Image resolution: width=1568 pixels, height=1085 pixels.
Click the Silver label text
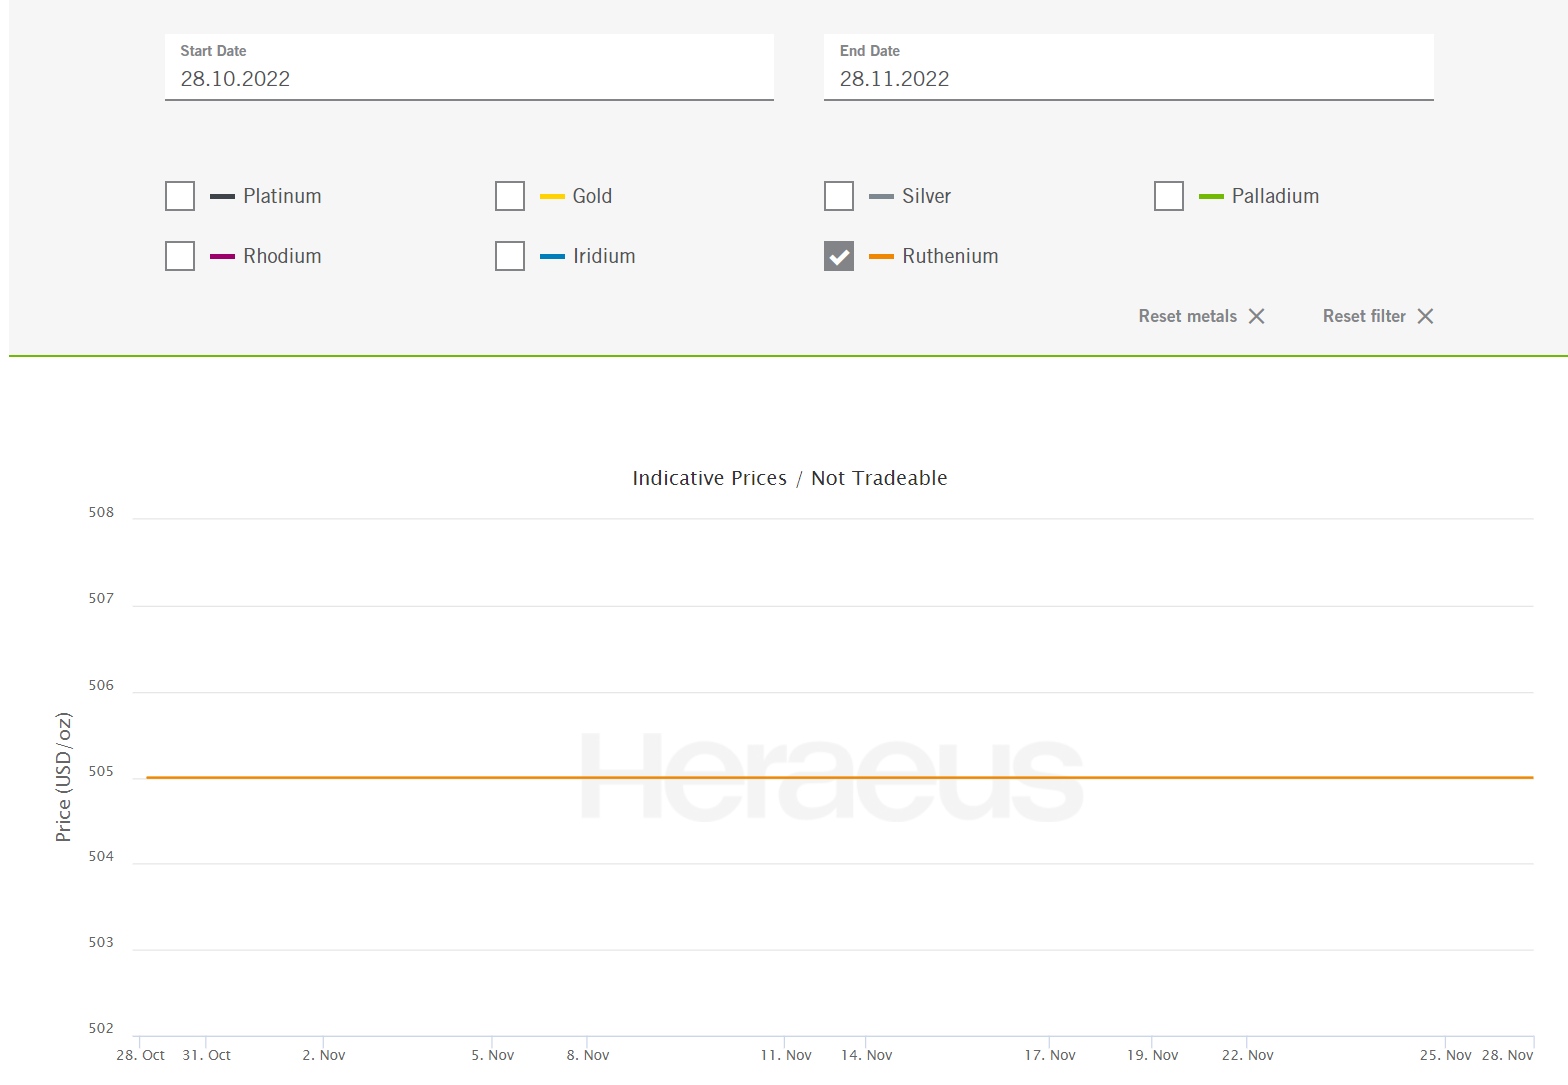tap(926, 196)
